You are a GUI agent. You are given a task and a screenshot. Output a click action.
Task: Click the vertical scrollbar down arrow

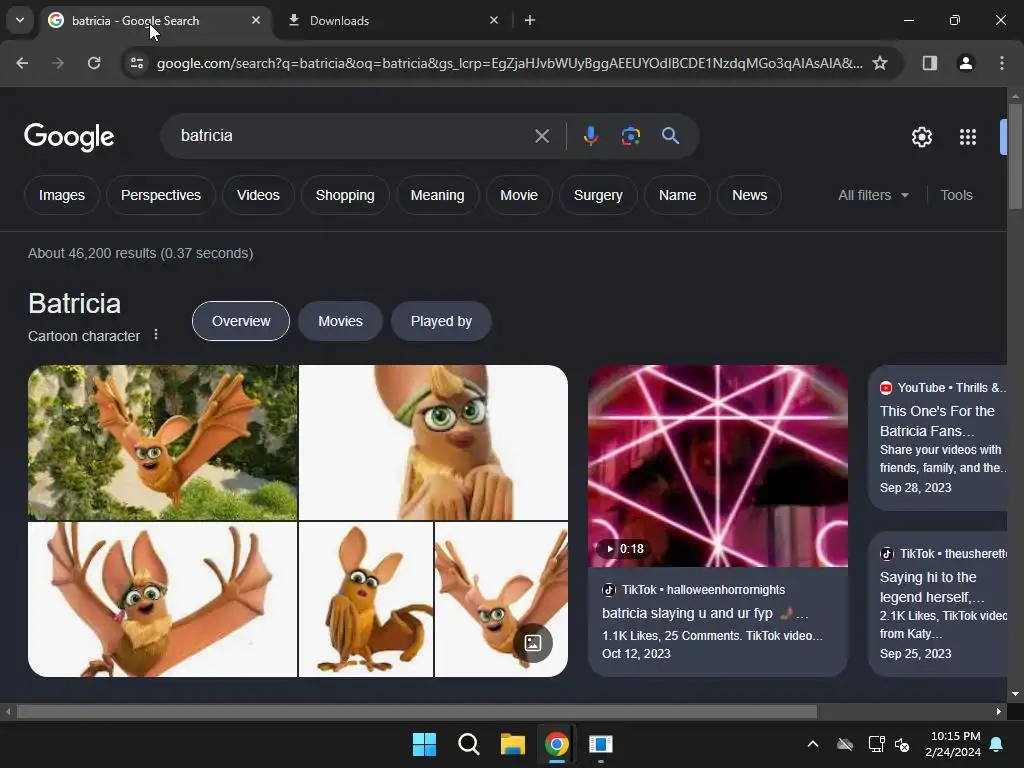1015,694
